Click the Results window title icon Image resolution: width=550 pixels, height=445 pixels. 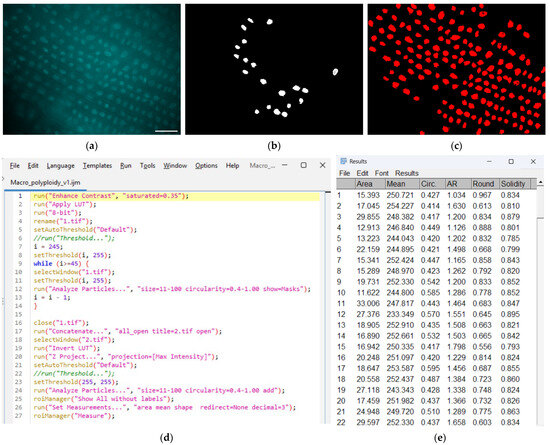click(344, 161)
